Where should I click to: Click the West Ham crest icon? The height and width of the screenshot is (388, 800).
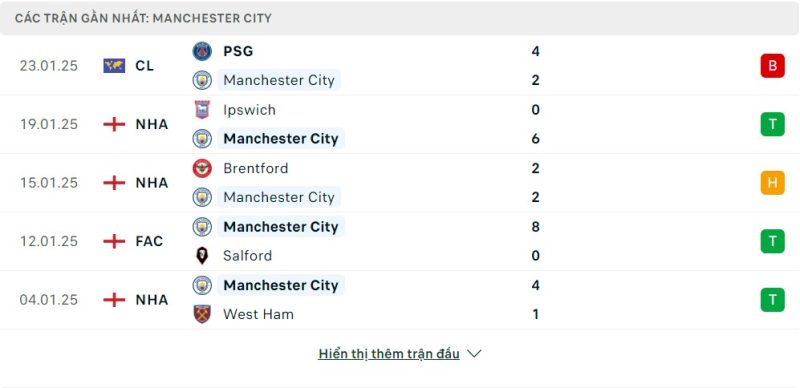click(202, 314)
